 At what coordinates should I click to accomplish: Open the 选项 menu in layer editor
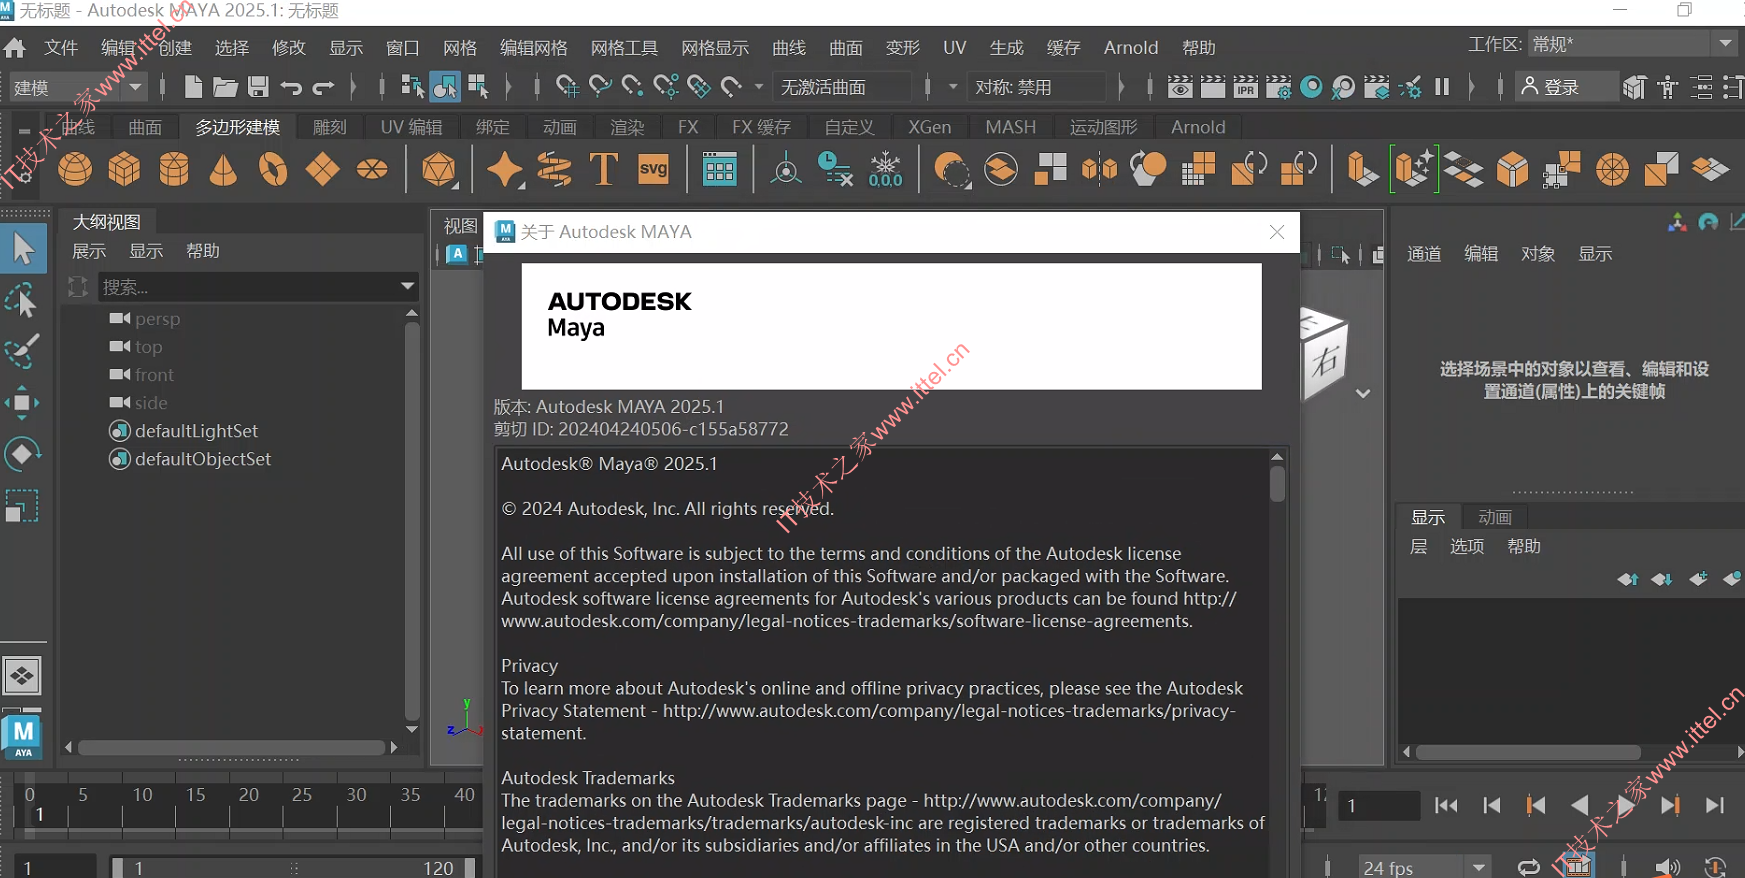pos(1467,546)
